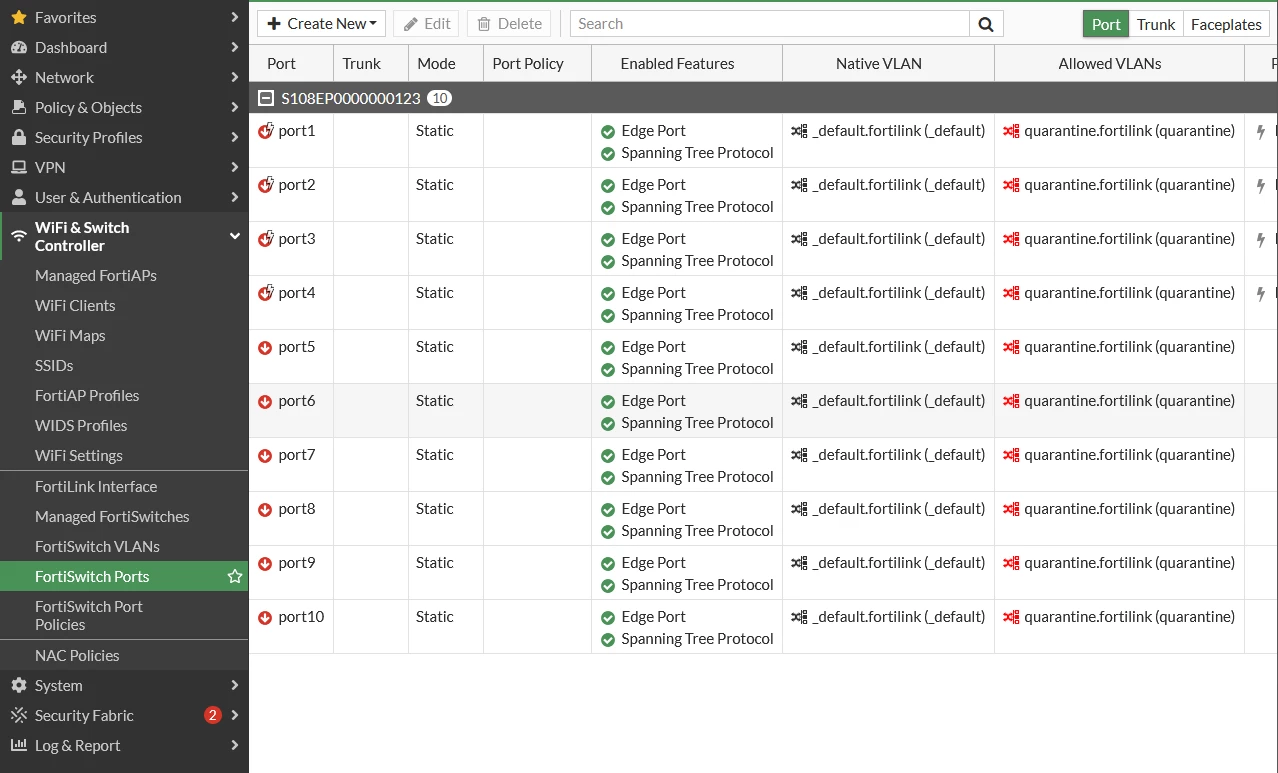Select the port7 row name
This screenshot has height=773, width=1278.
297,455
